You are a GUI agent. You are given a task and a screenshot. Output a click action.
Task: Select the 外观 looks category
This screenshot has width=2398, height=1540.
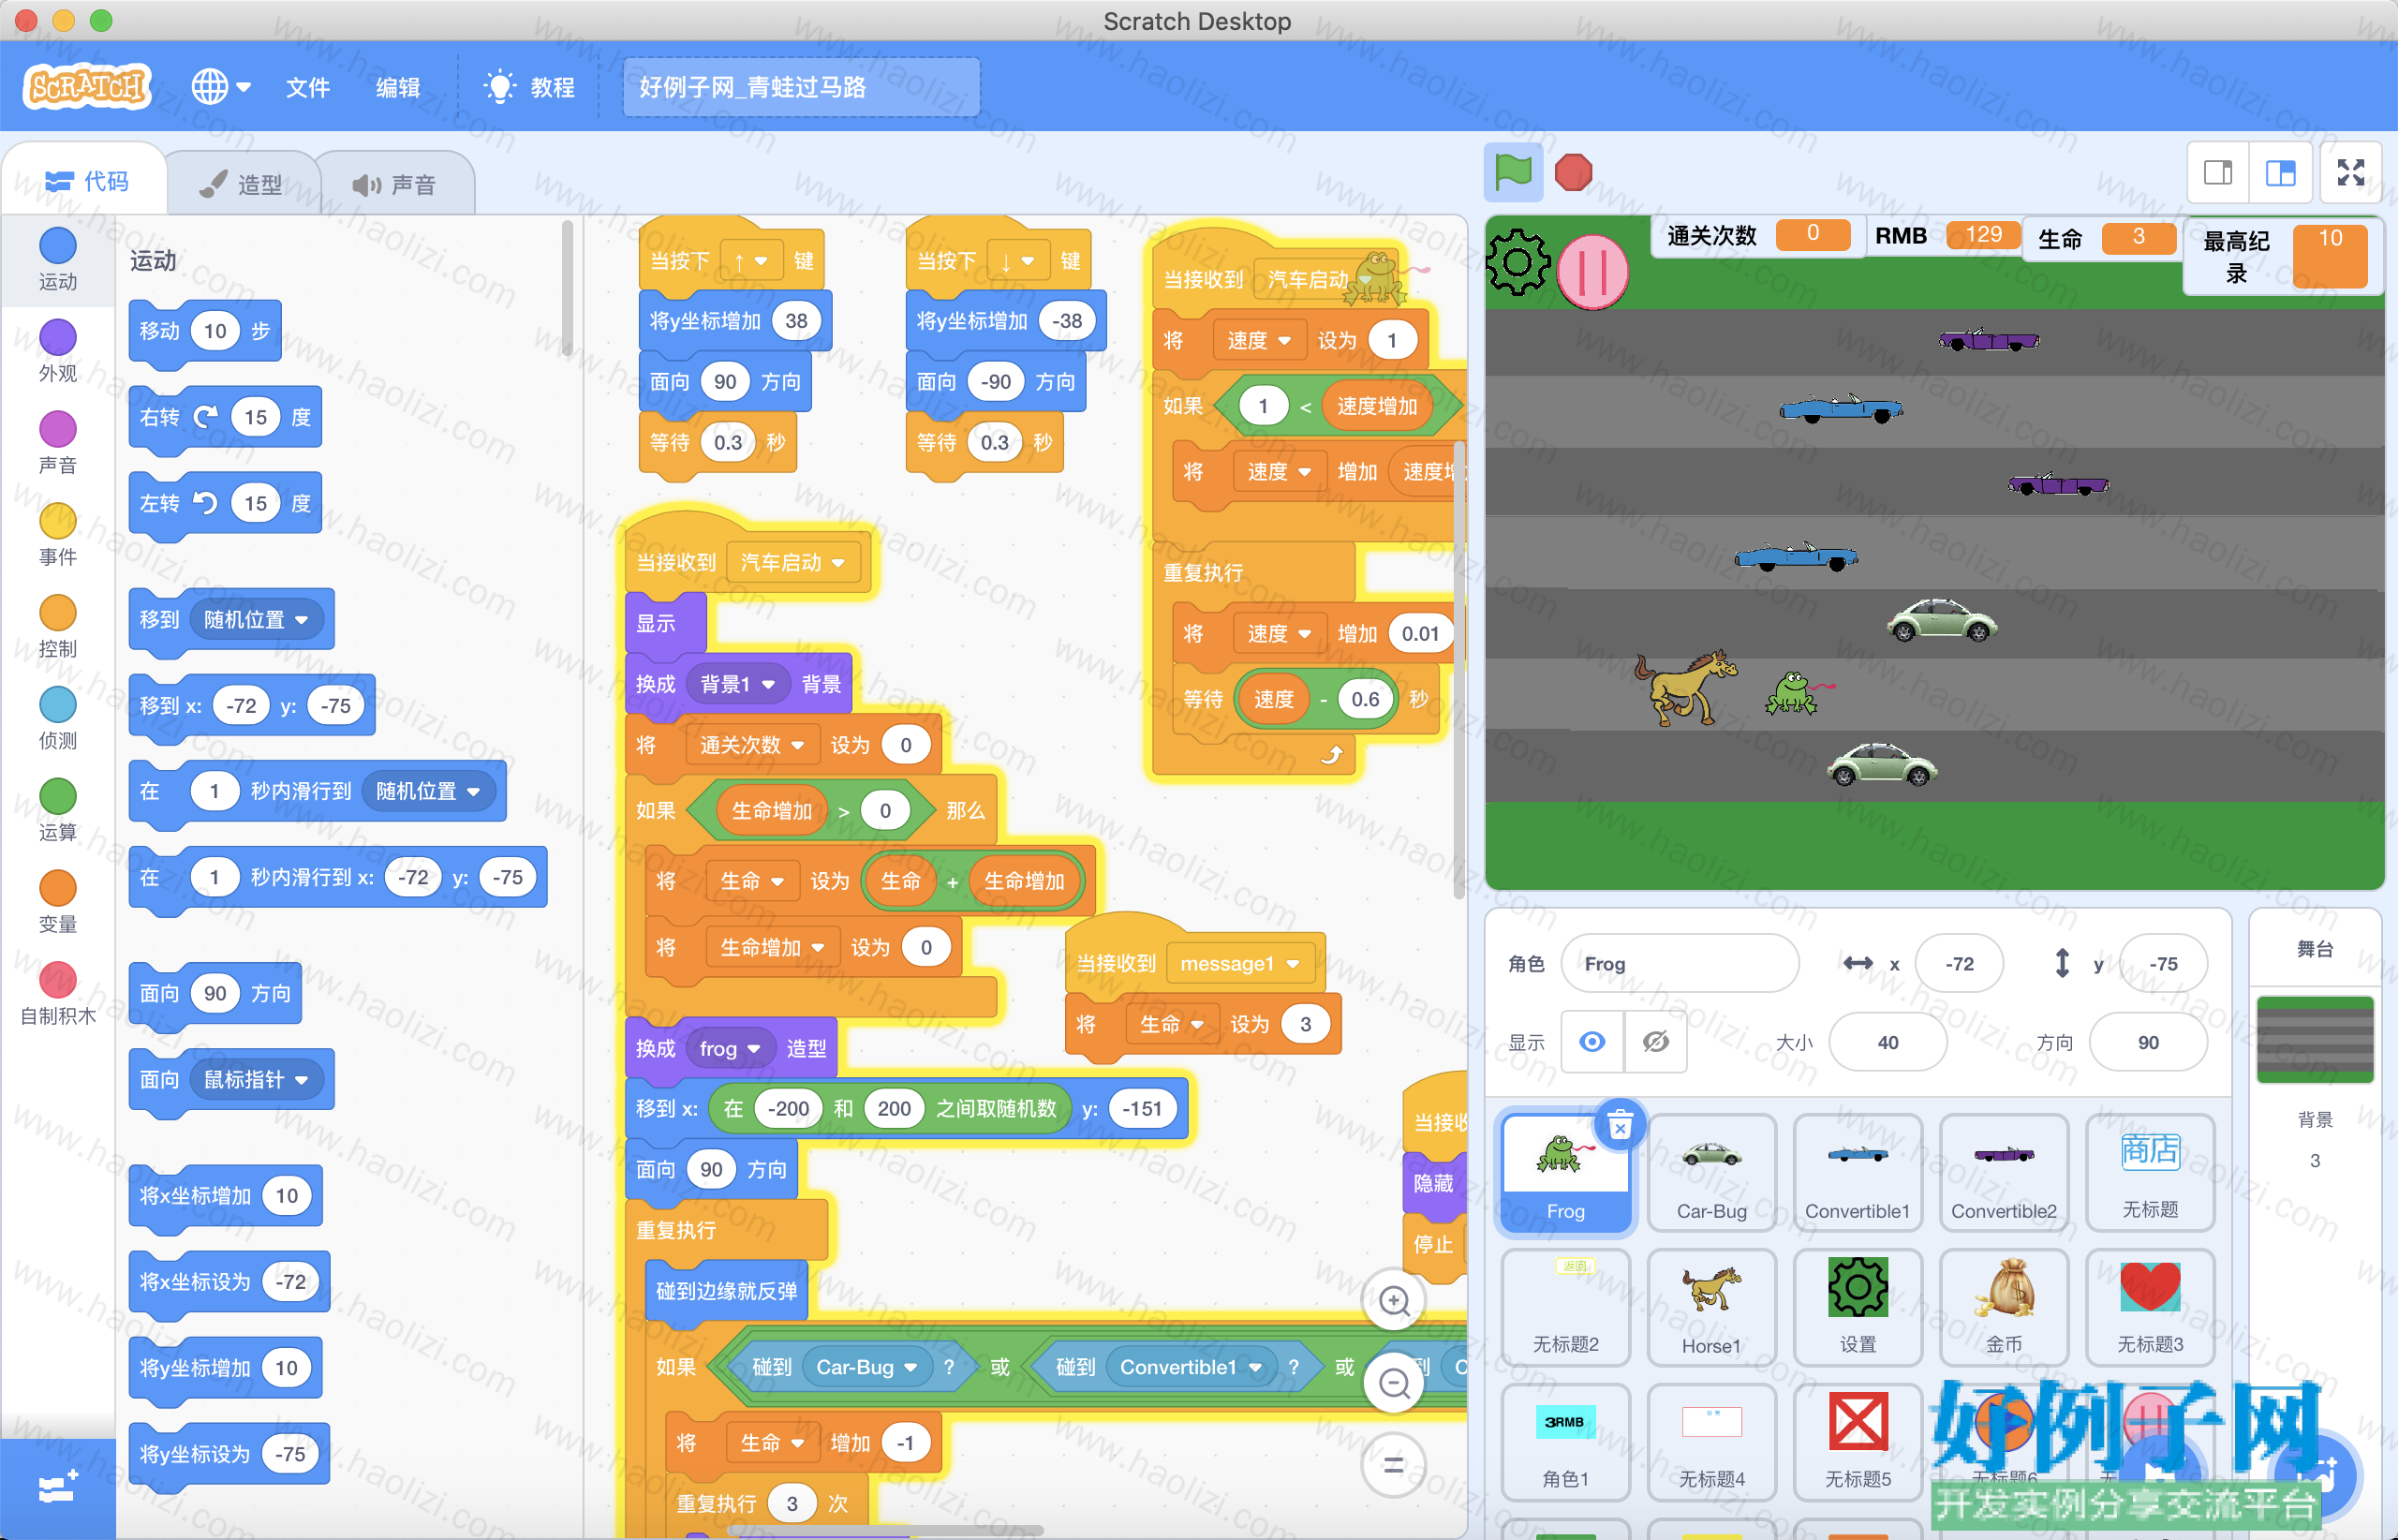coord(58,350)
